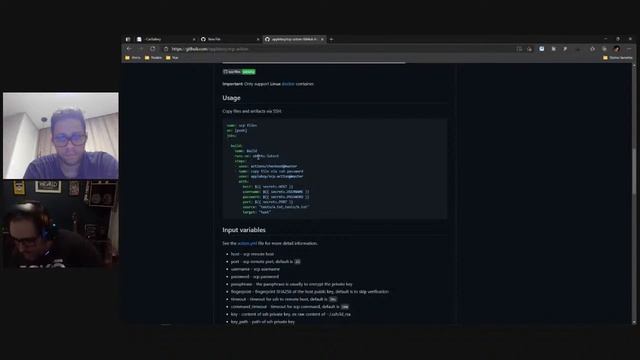640x360 pixels.
Task: Click the 'copy file via ssh password' code line
Action: pos(271,171)
